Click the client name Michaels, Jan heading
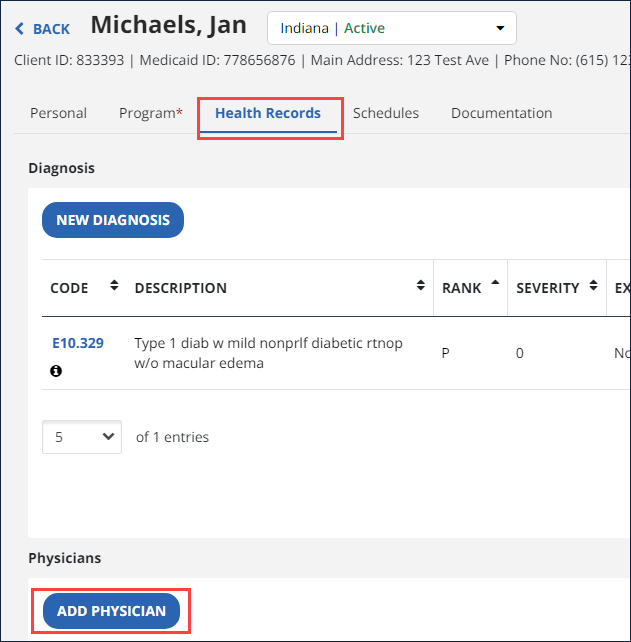Screen dimensions: 631x642 click(169, 25)
